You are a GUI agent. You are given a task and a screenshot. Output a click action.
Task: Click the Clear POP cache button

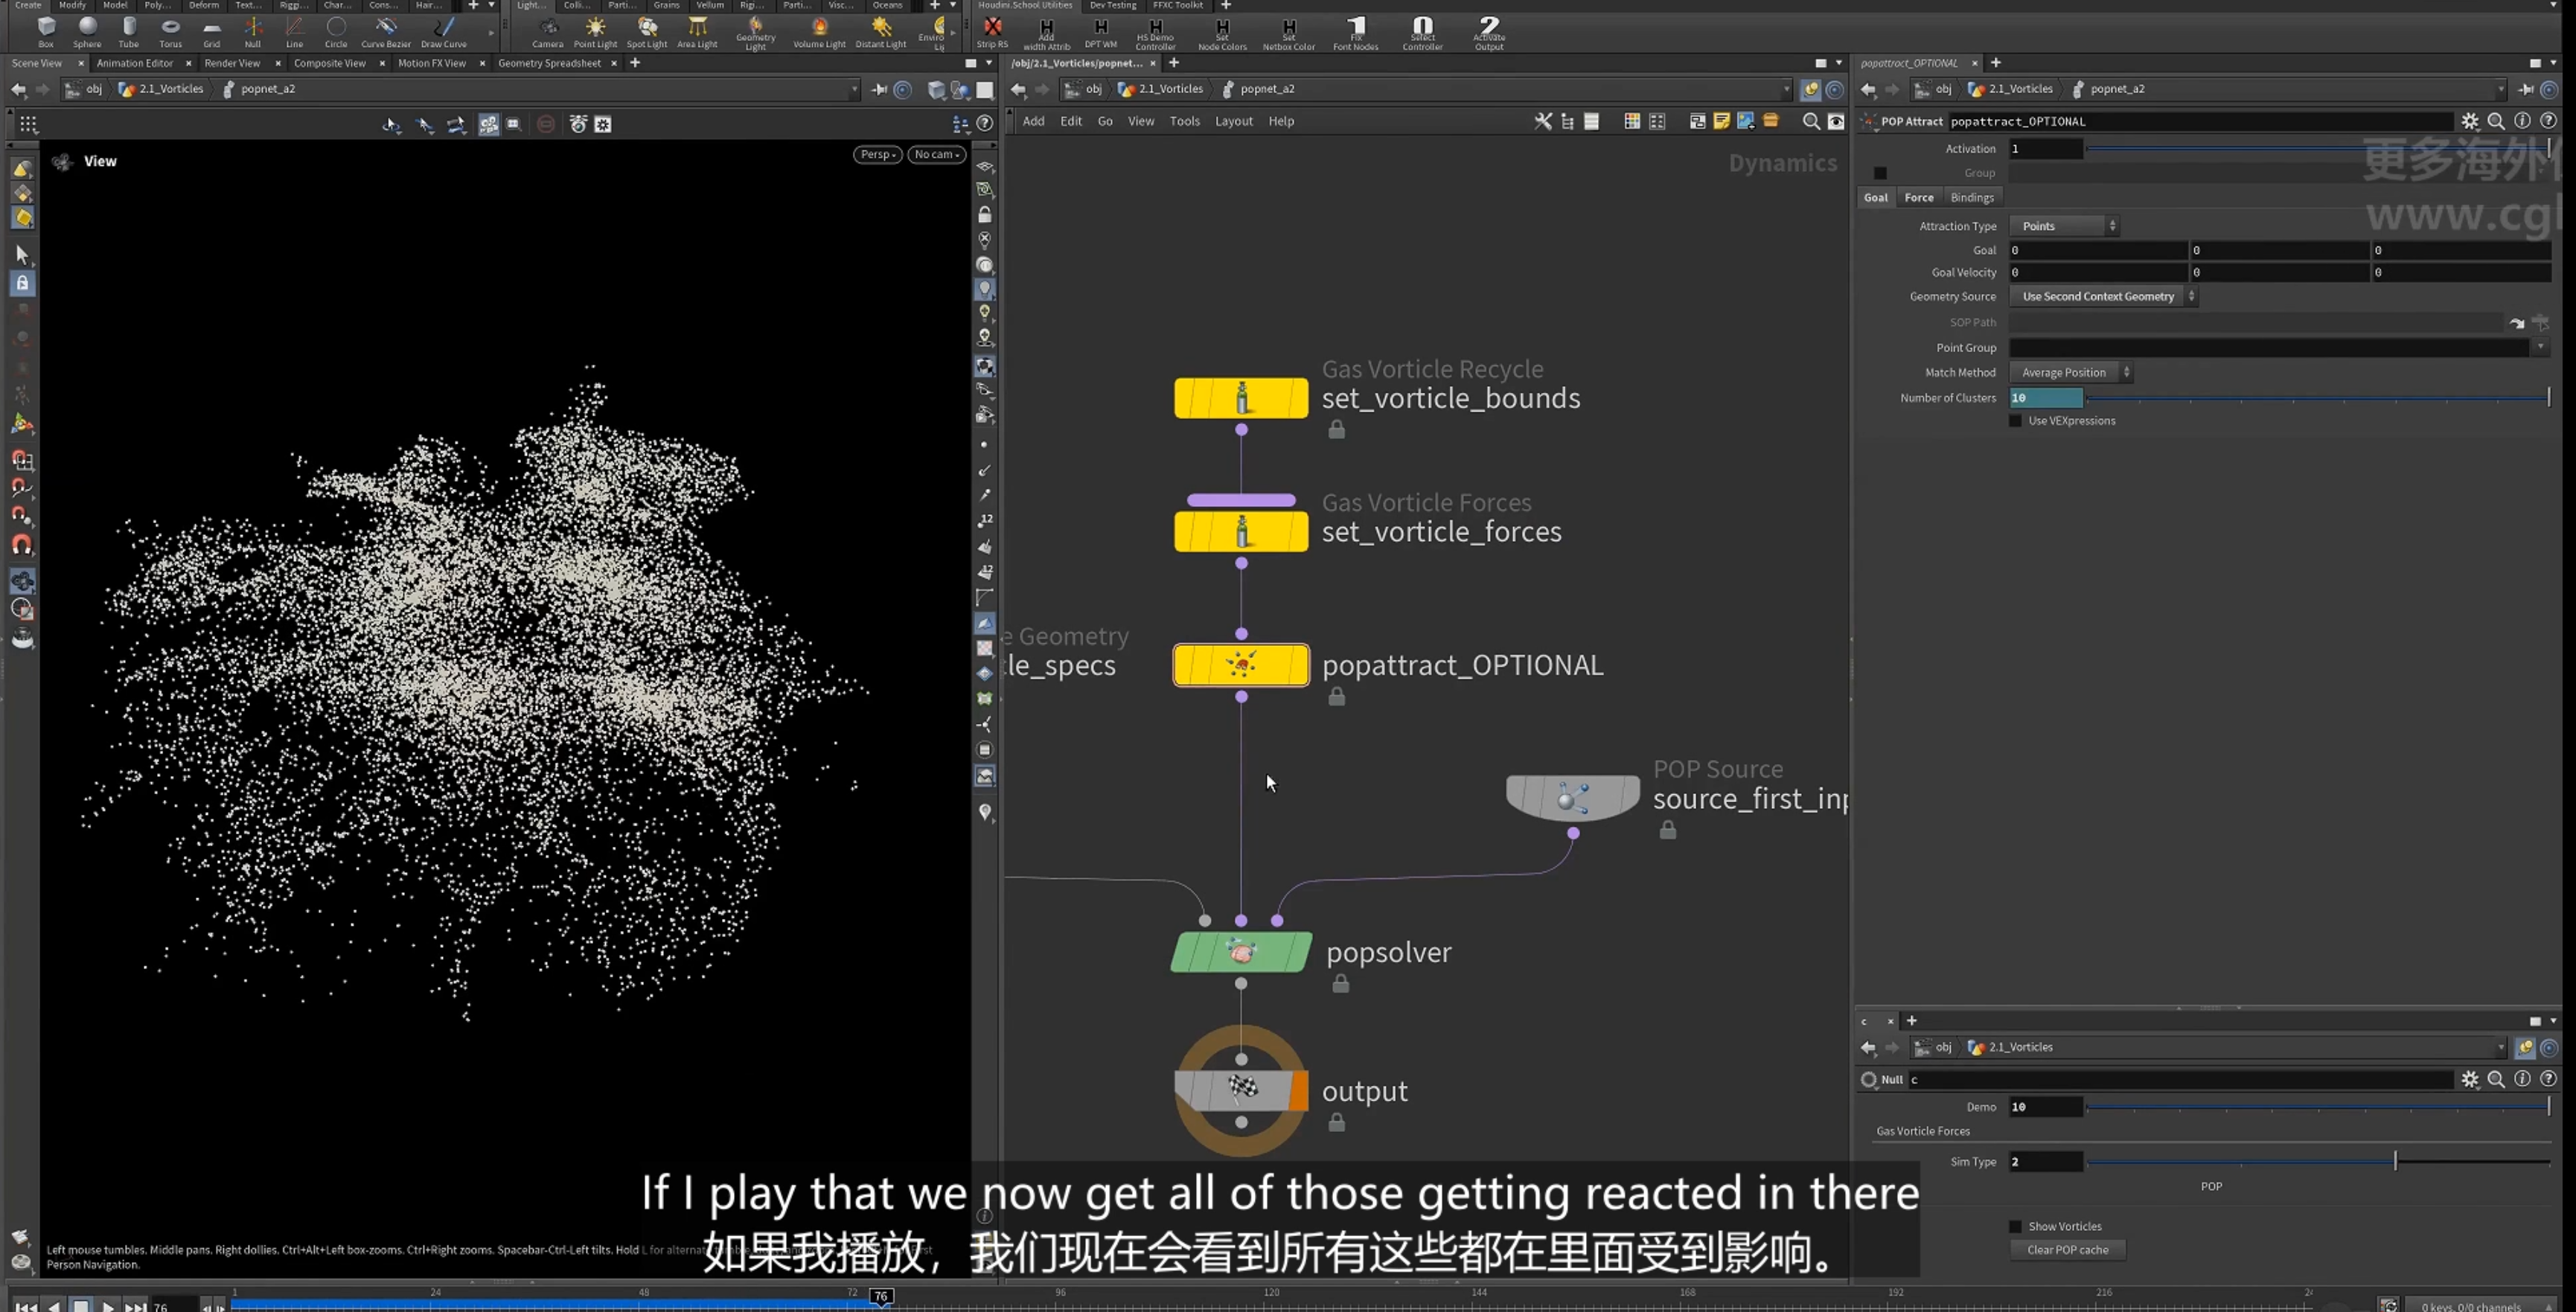click(2067, 1250)
